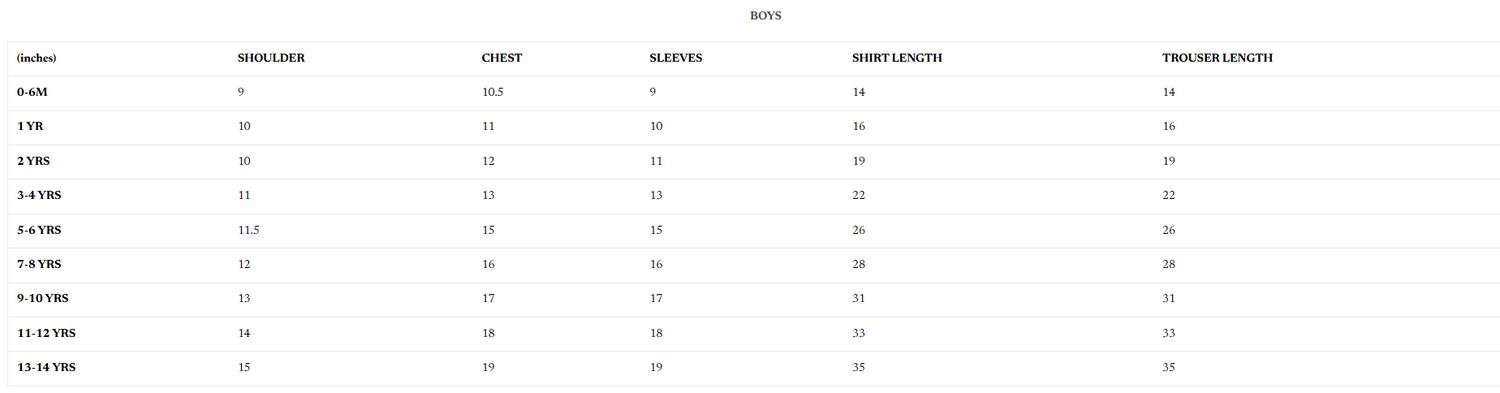Click the BOYS heading above the table
This screenshot has width=1500, height=393.
765,15
